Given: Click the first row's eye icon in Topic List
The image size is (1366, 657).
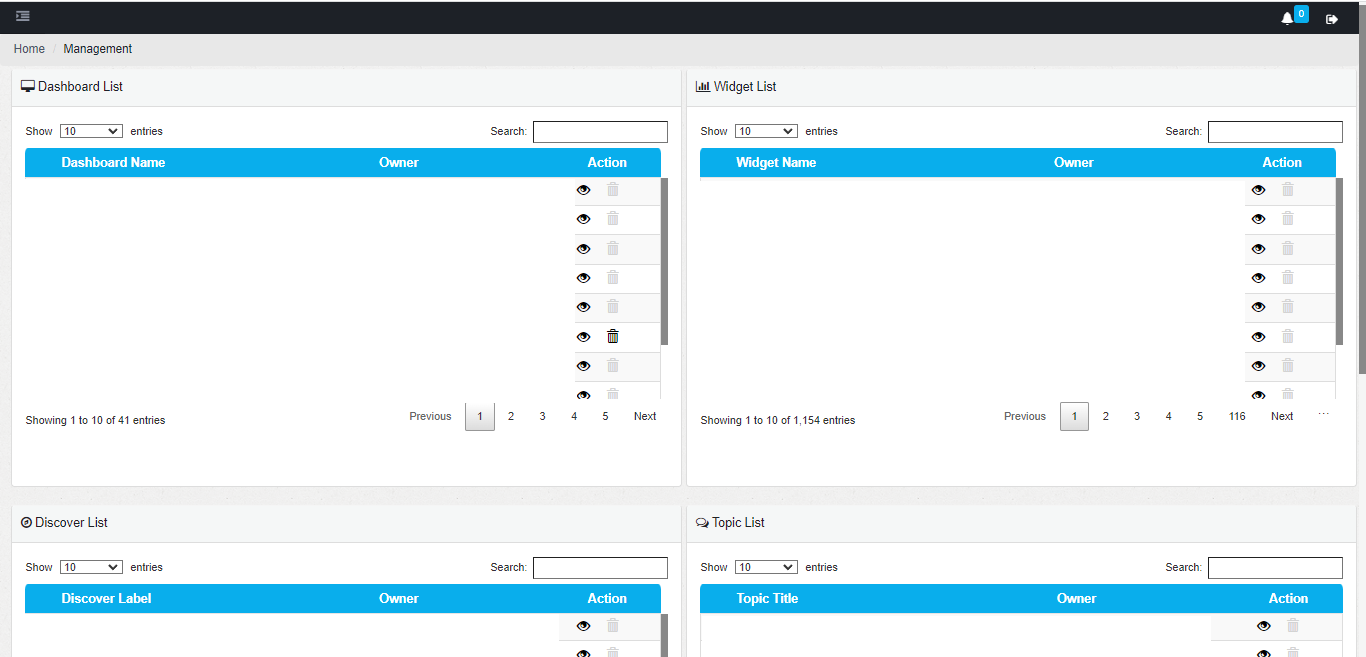Looking at the screenshot, I should coord(1264,626).
